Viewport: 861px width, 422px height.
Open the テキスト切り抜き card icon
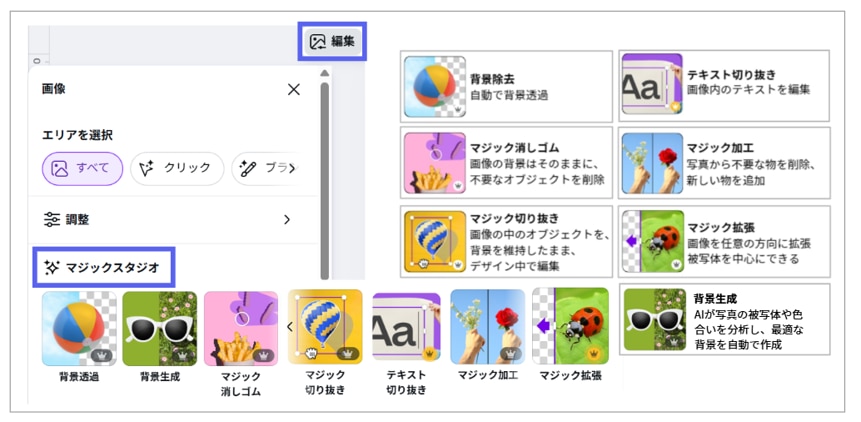click(652, 83)
